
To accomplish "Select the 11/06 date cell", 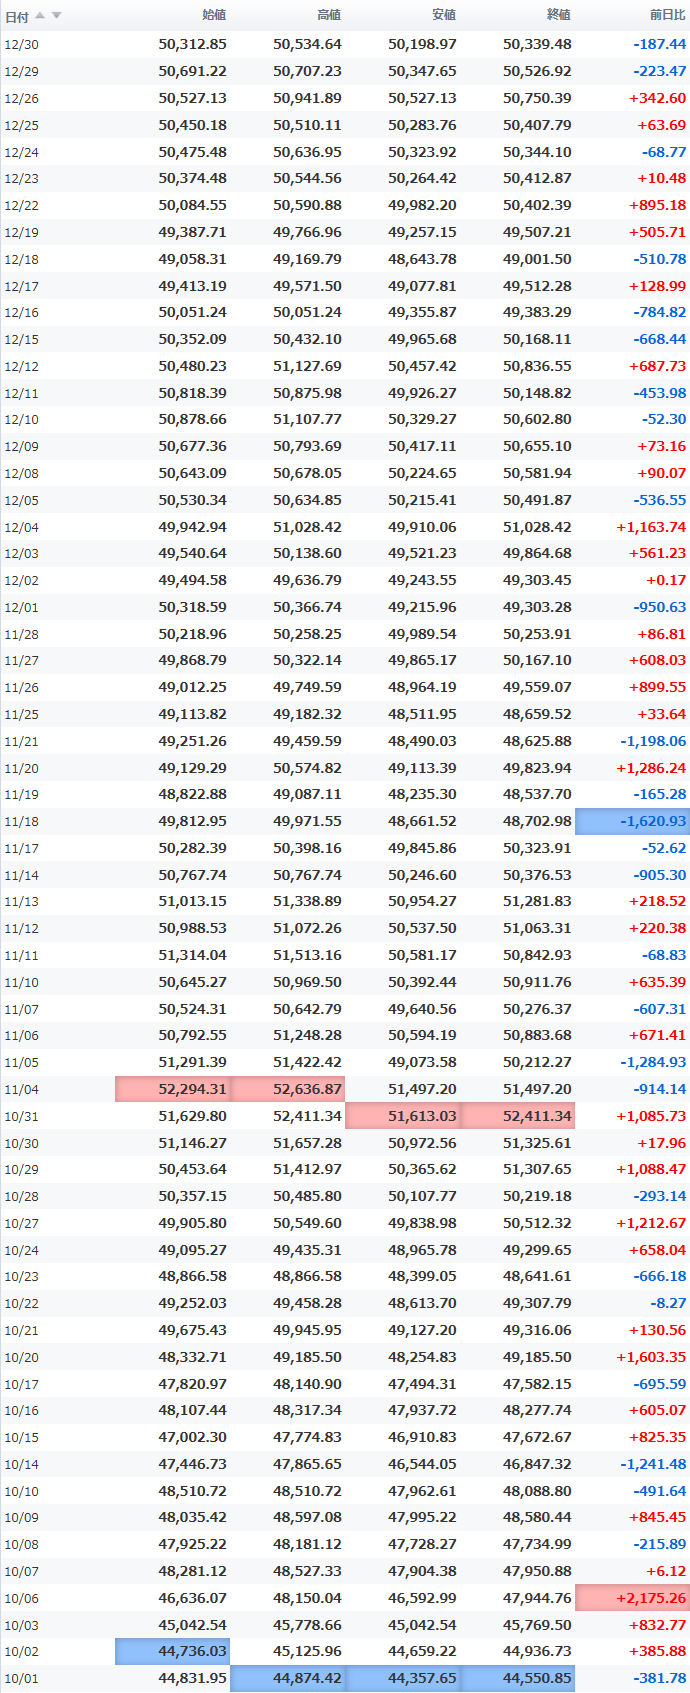I will click(x=22, y=1036).
